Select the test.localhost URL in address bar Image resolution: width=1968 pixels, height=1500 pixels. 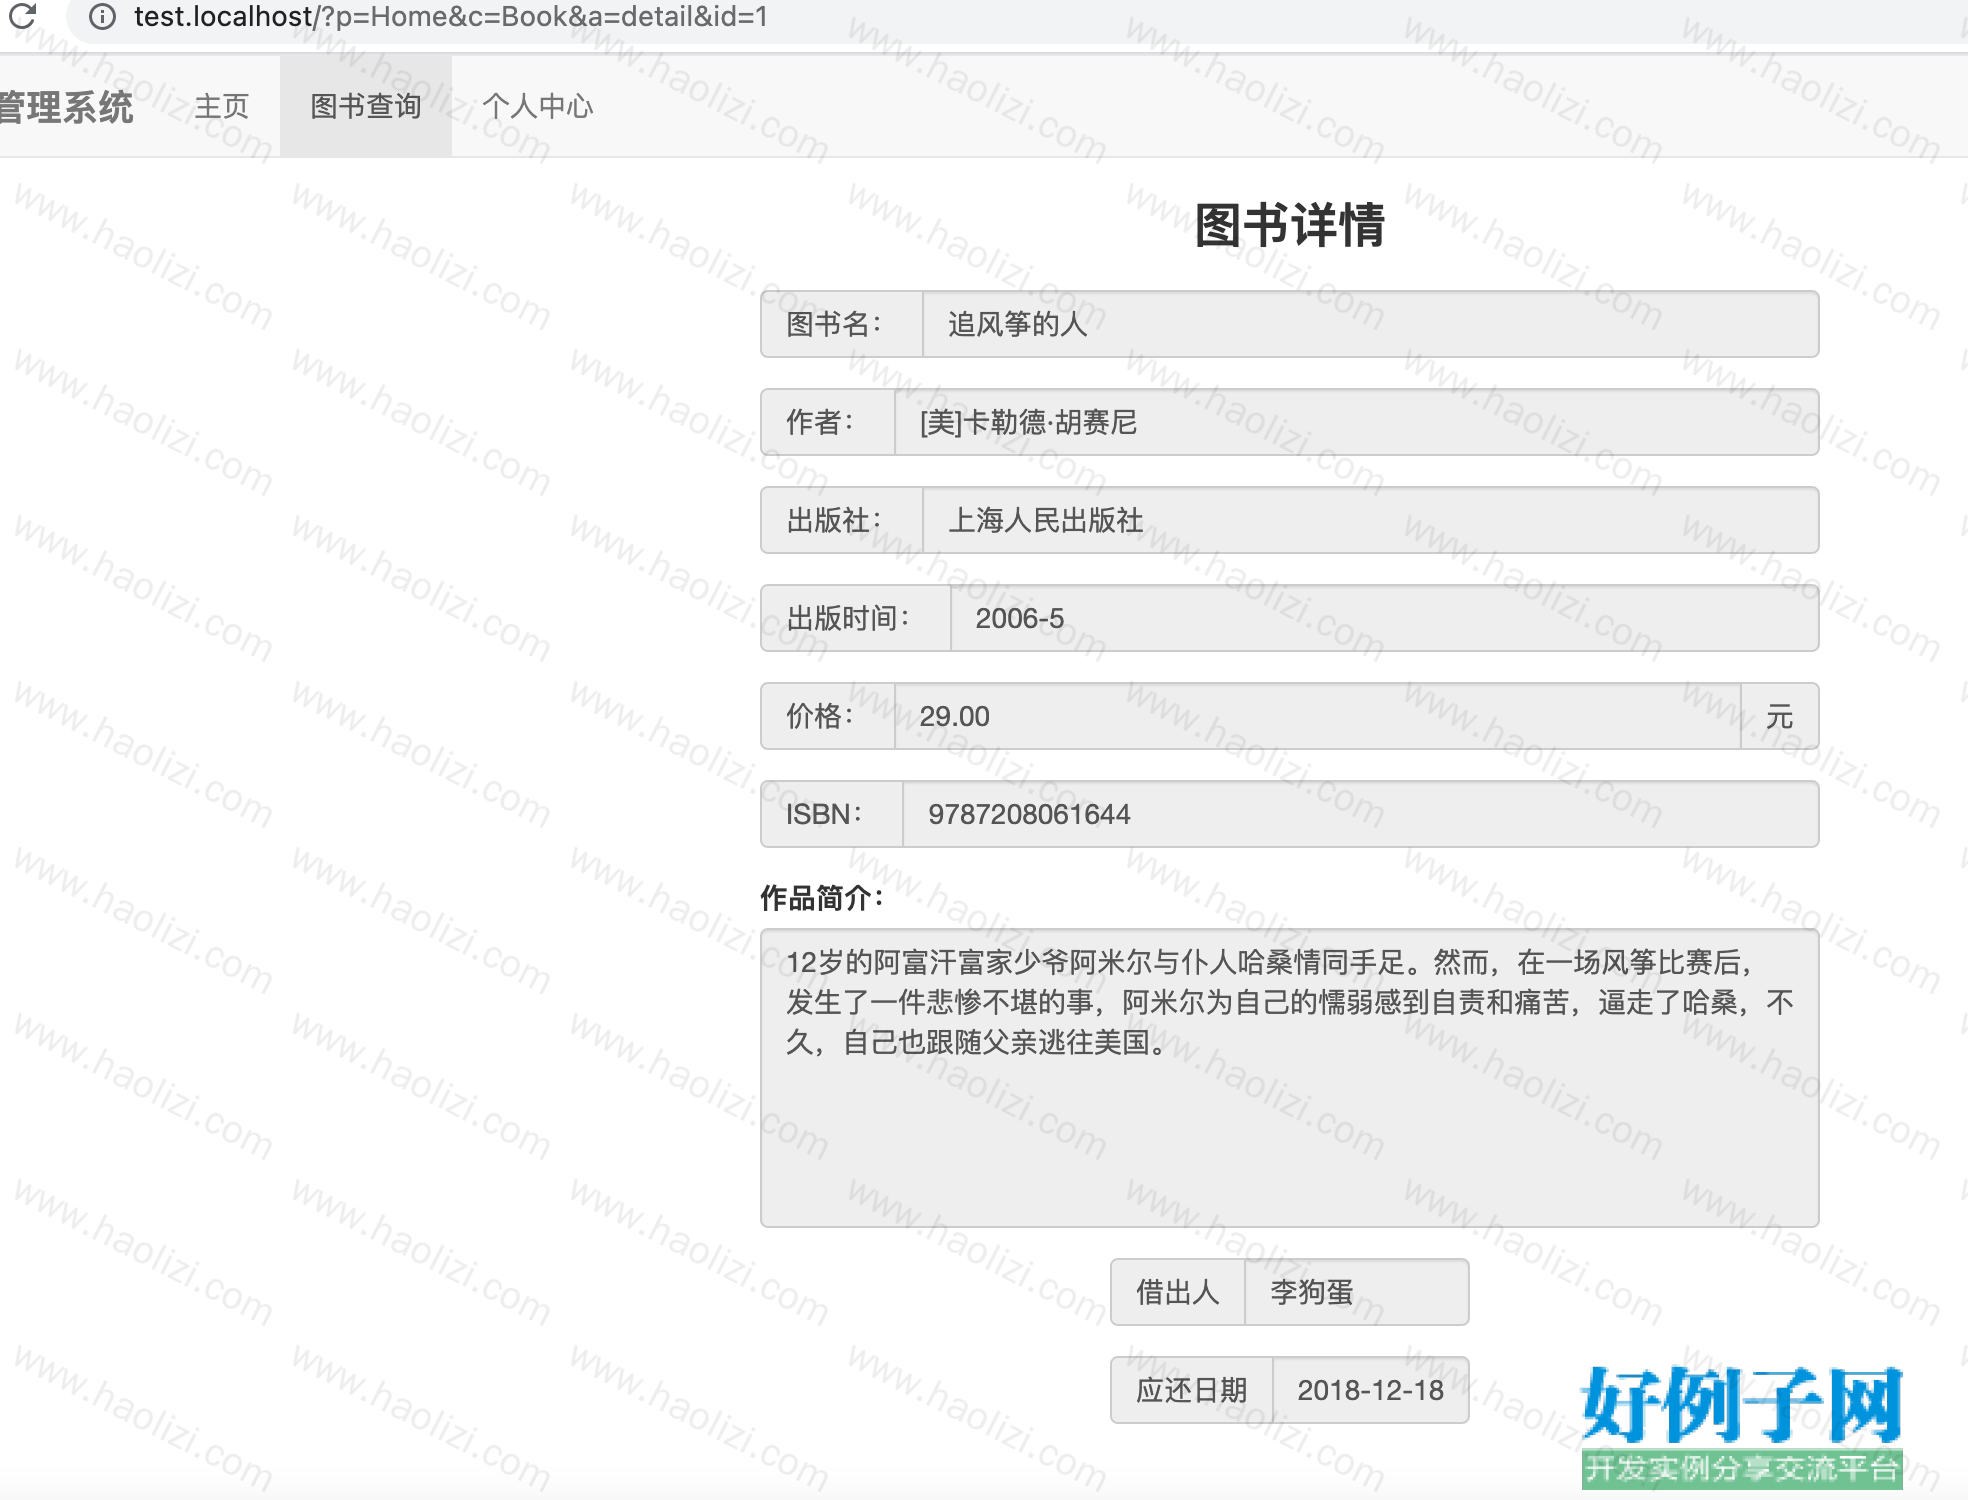451,16
